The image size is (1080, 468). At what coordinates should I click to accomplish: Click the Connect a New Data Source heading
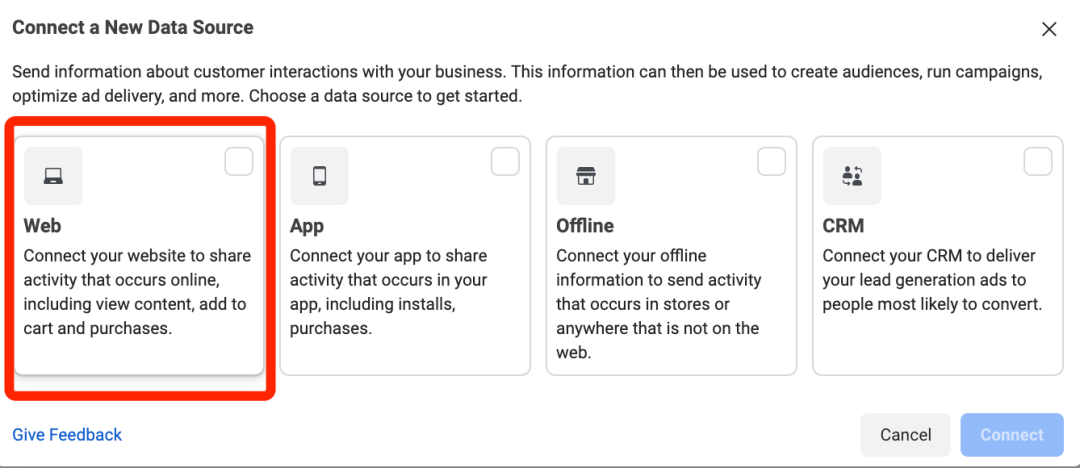133,28
